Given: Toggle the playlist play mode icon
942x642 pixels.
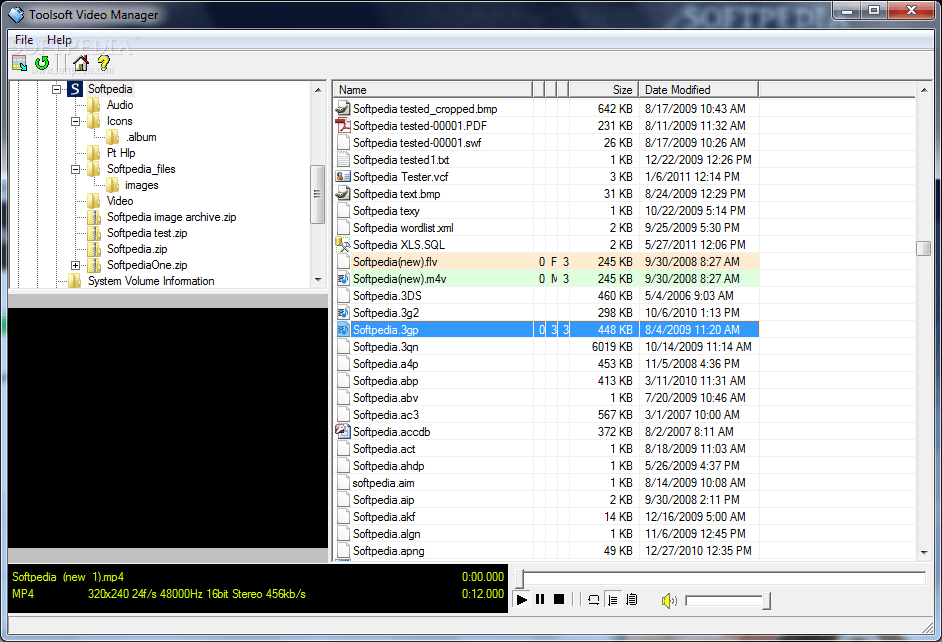Looking at the screenshot, I should [x=633, y=599].
